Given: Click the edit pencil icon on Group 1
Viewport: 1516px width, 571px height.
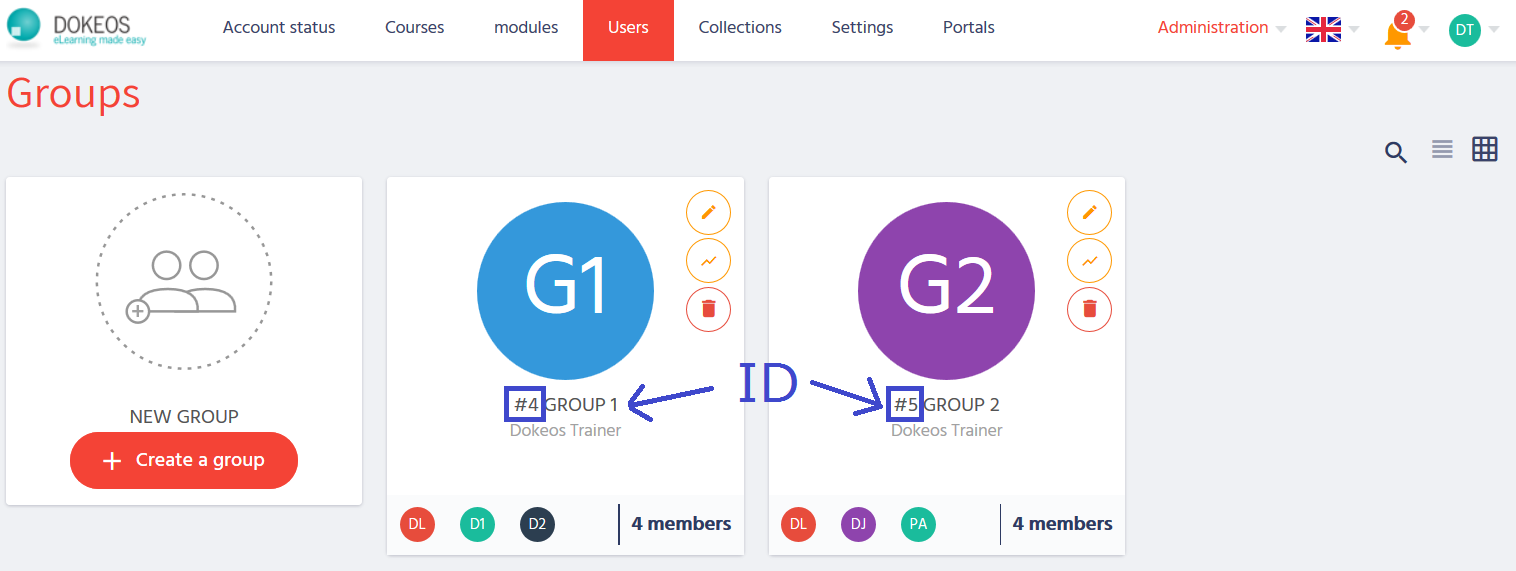Looking at the screenshot, I should 708,212.
